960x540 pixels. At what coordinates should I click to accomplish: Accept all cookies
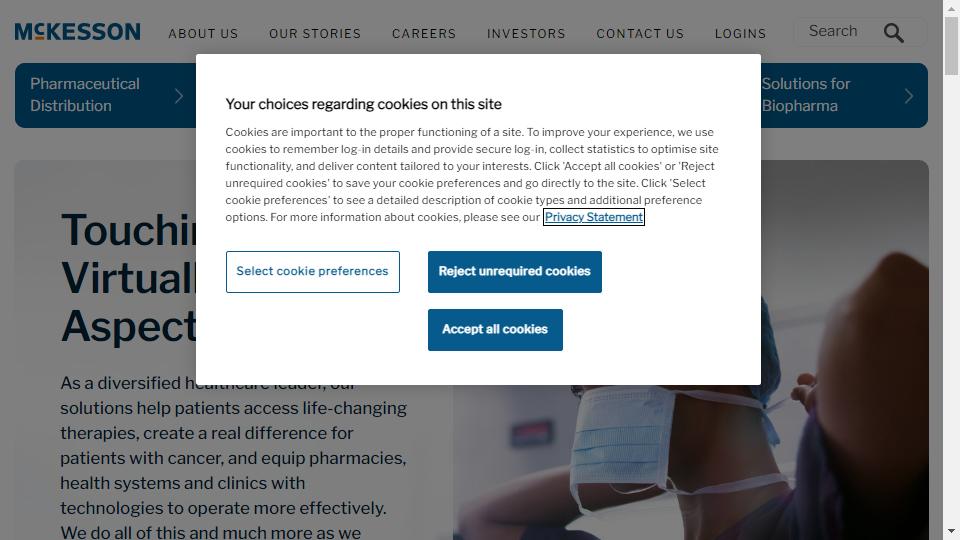point(495,330)
